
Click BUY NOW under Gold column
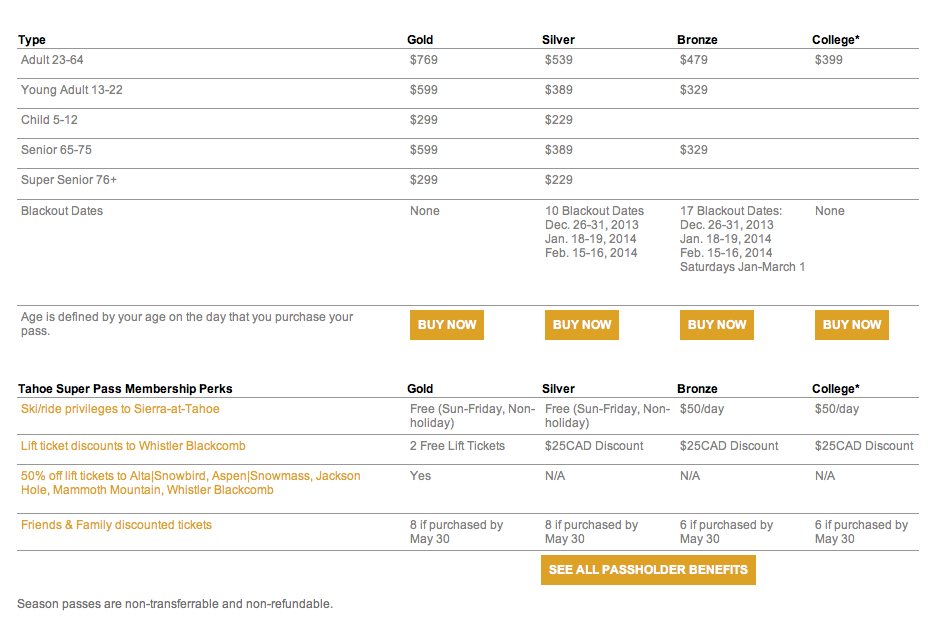446,325
